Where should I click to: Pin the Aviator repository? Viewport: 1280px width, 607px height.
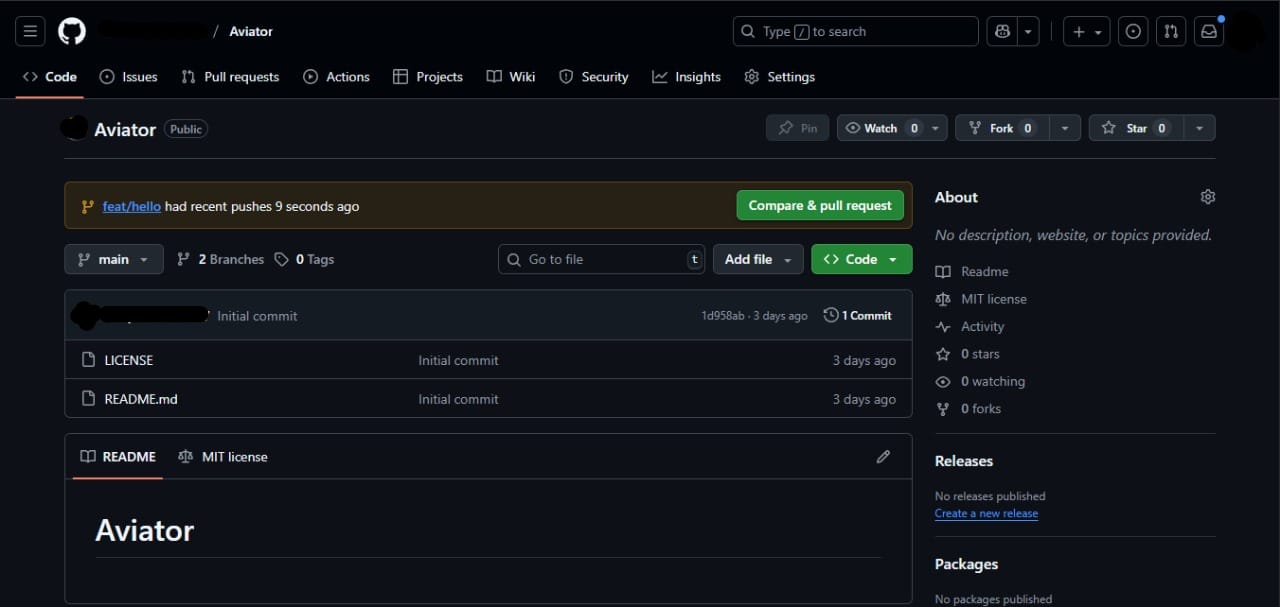tap(797, 128)
